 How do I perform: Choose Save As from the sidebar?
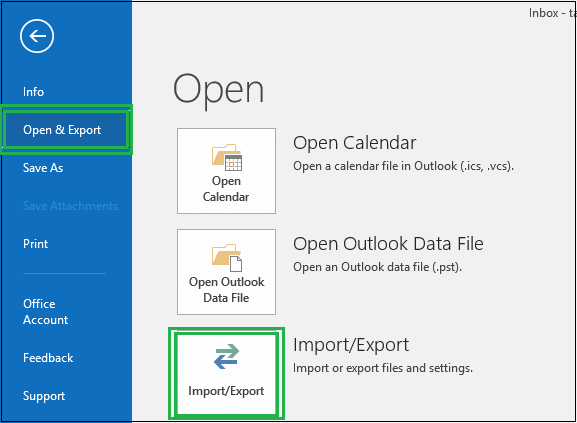43,168
